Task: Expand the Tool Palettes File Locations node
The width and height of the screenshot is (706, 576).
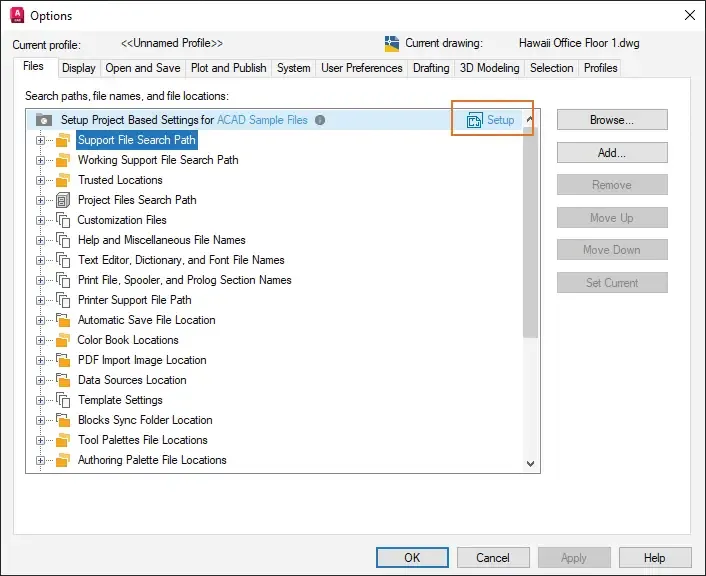Action: pos(40,440)
